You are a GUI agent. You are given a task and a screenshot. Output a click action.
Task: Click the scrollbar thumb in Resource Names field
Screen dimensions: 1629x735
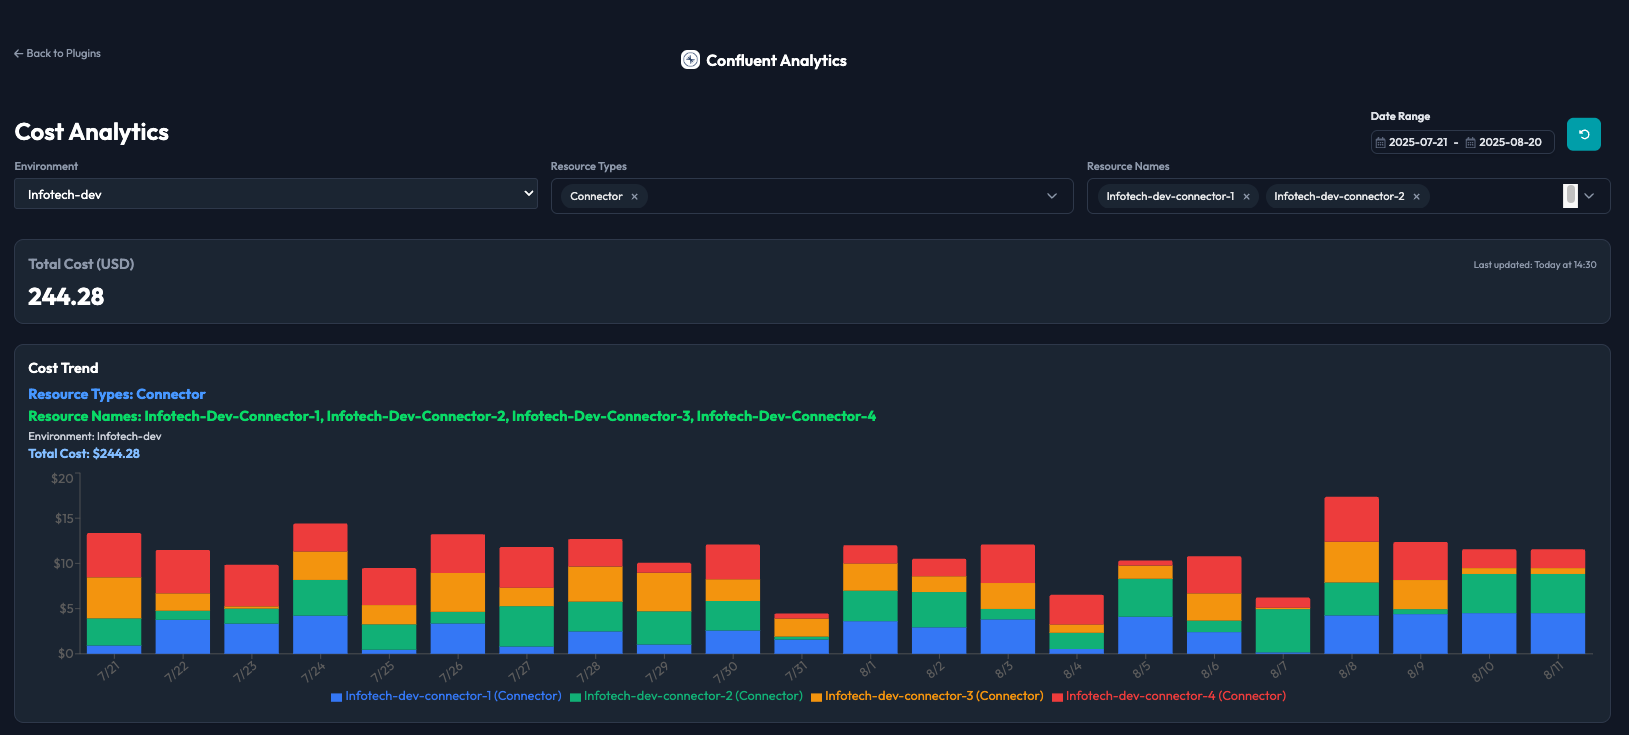point(1570,196)
